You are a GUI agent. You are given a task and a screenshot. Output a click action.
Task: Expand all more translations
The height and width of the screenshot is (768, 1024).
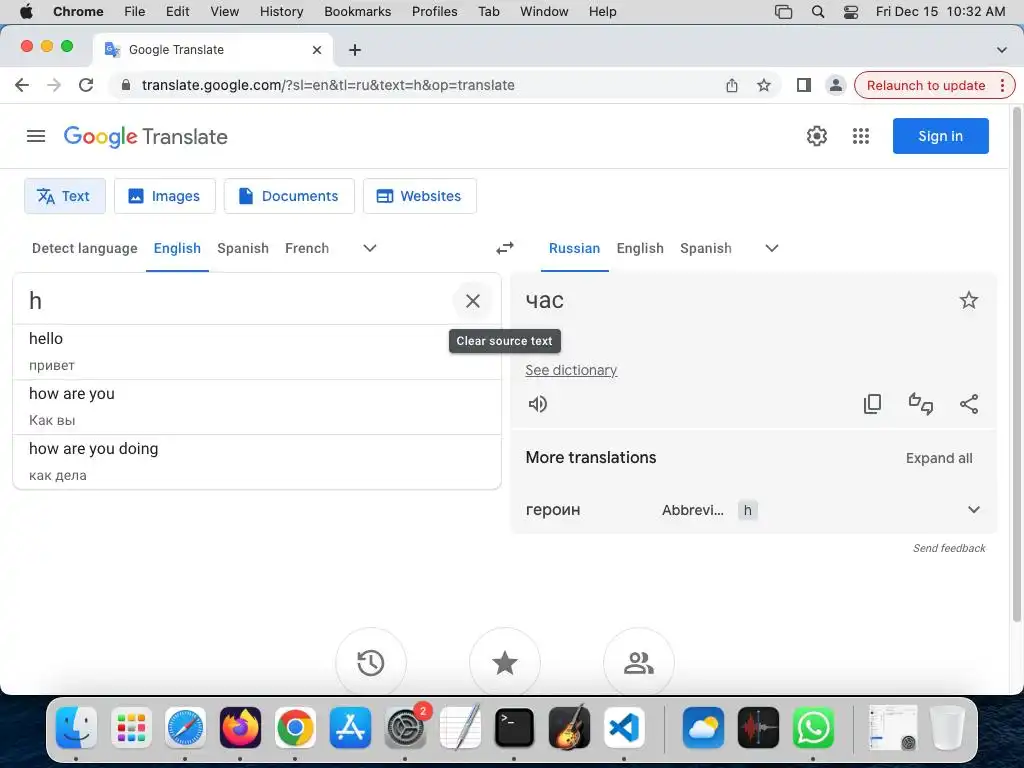(938, 458)
